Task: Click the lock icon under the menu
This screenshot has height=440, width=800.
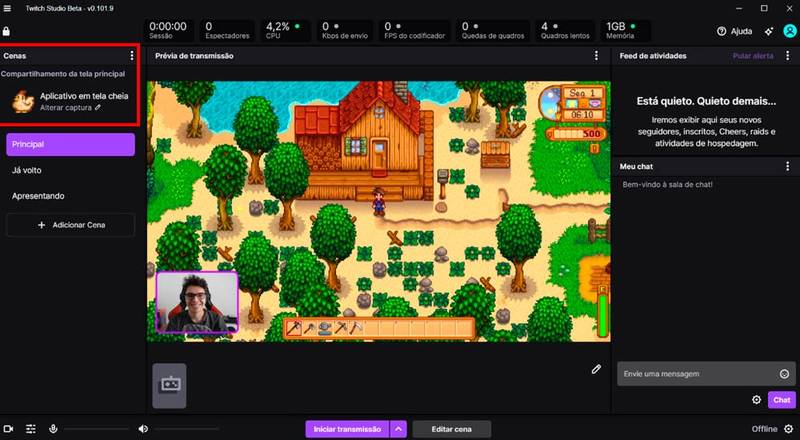Action: (6, 31)
